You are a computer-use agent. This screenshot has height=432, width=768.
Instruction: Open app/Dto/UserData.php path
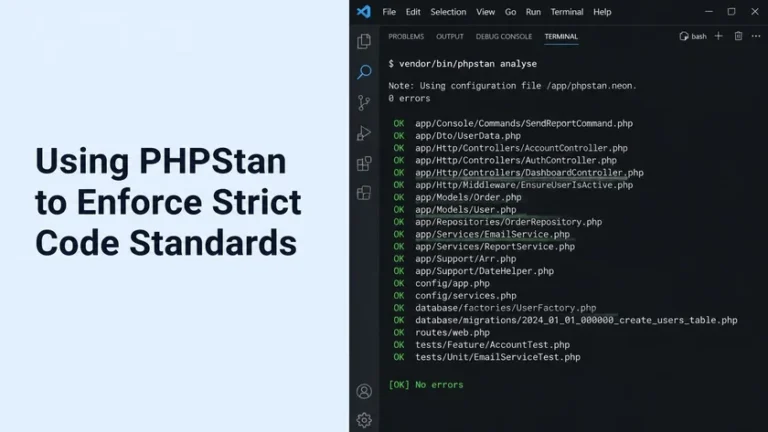(x=468, y=136)
